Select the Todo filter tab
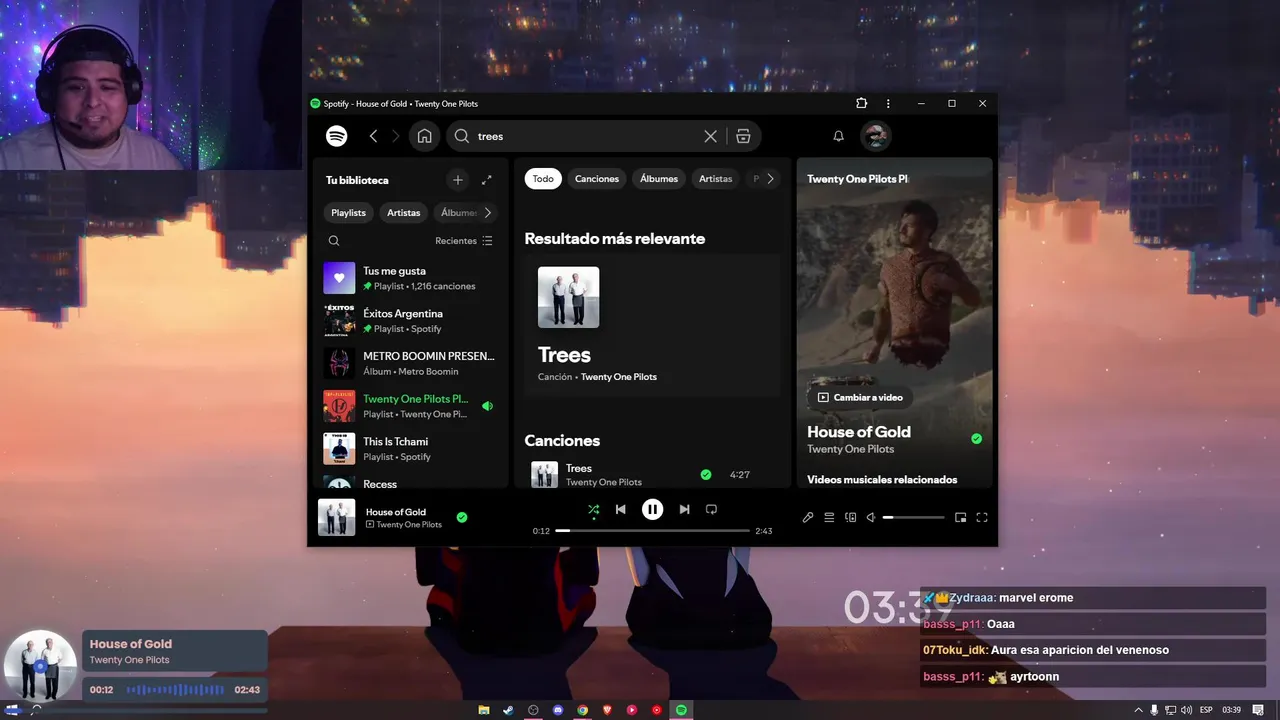The height and width of the screenshot is (720, 1280). [543, 179]
